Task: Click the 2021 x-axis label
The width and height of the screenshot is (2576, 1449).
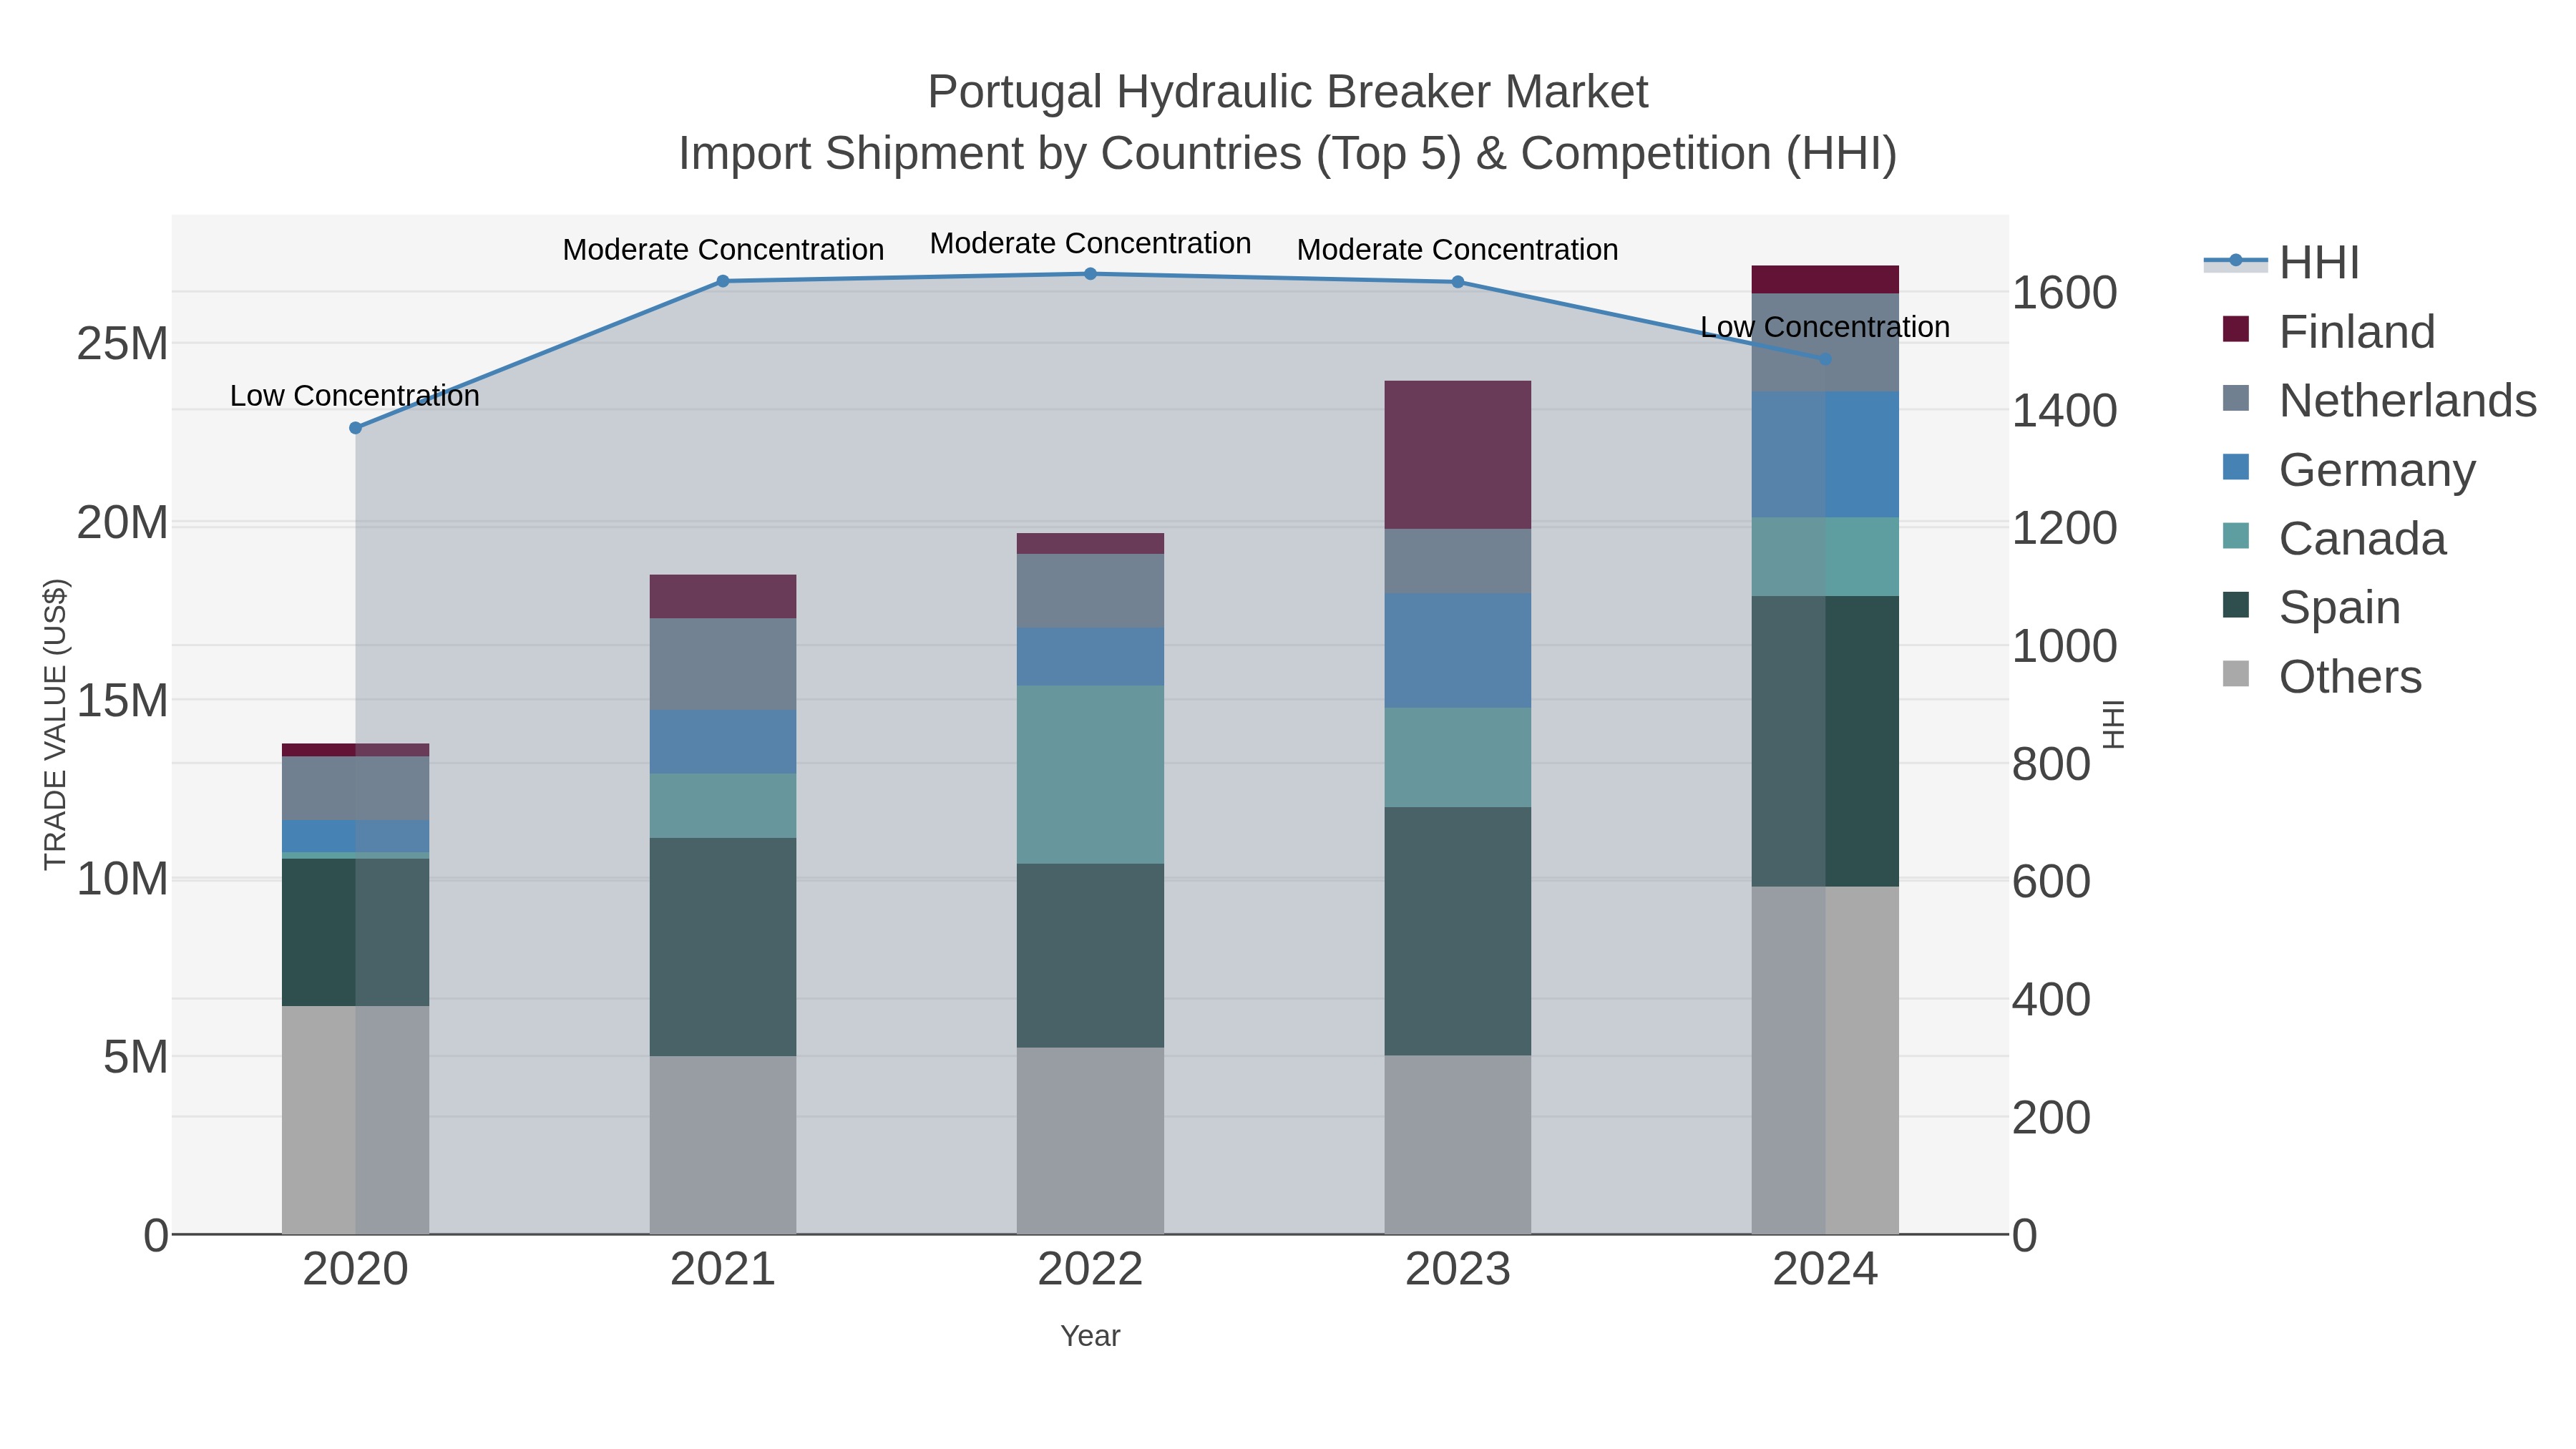Action: tap(723, 1270)
